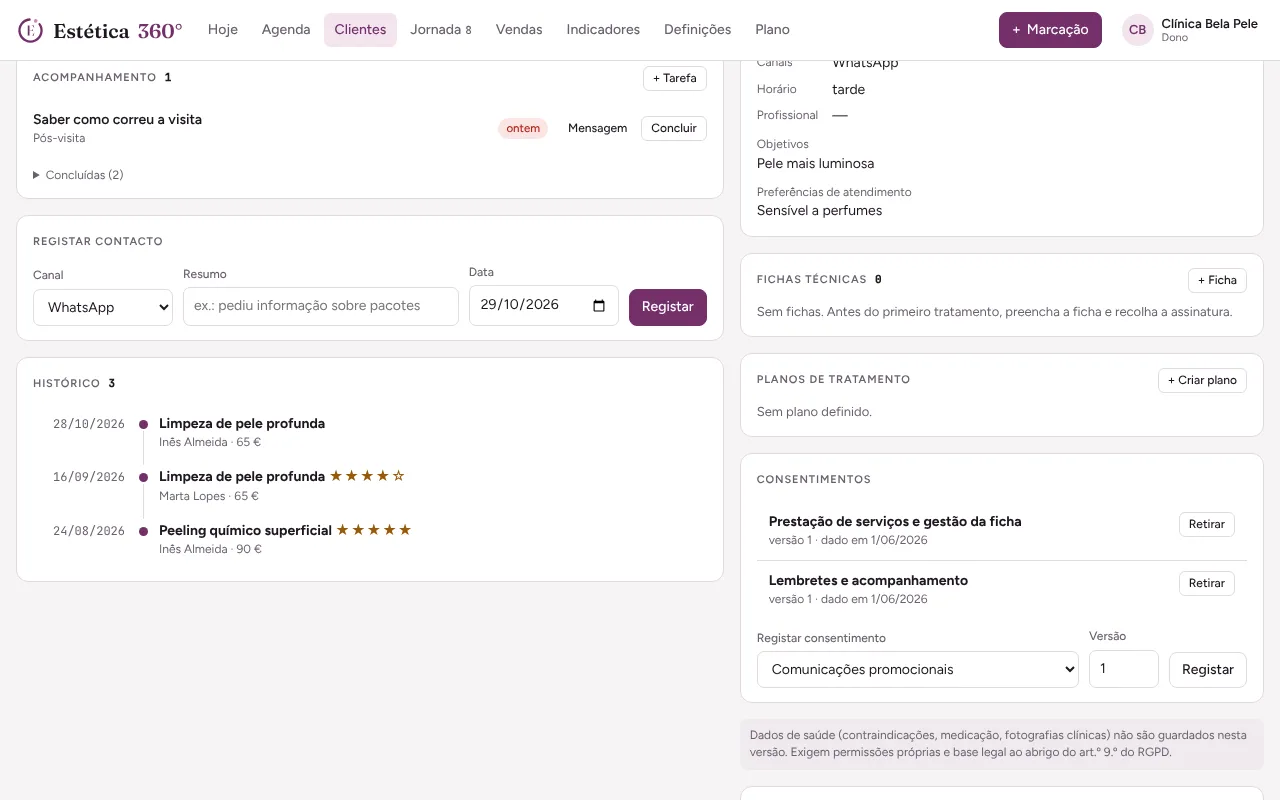Viewport: 1280px width, 800px height.
Task: Open the Plano tab
Action: click(x=773, y=30)
